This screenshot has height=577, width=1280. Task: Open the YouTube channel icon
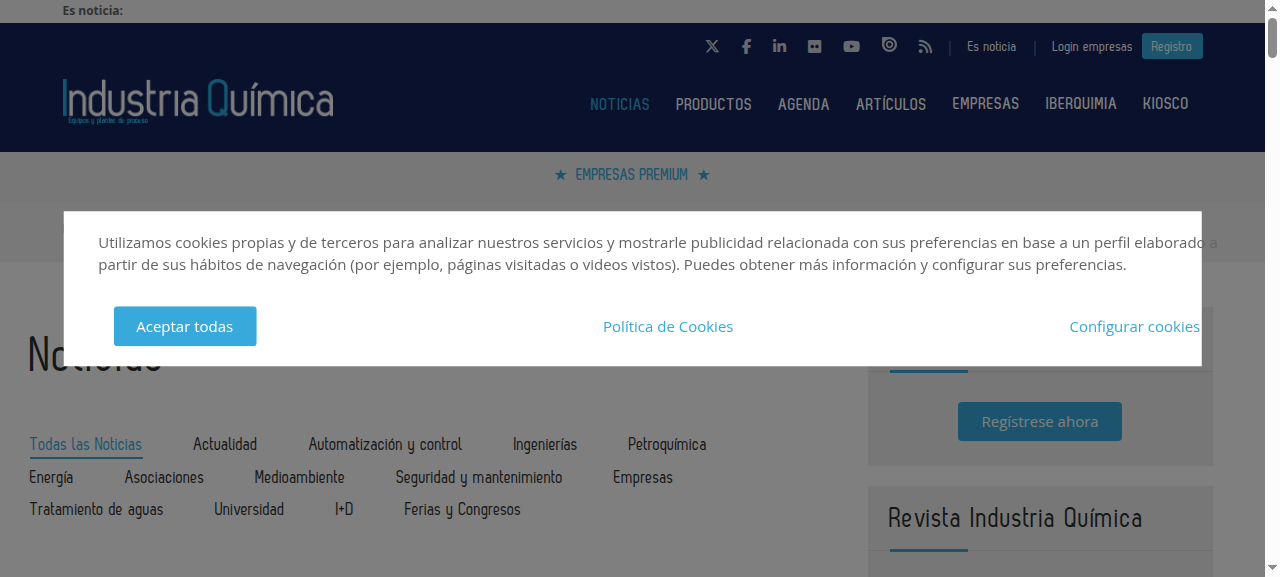pyautogui.click(x=851, y=47)
